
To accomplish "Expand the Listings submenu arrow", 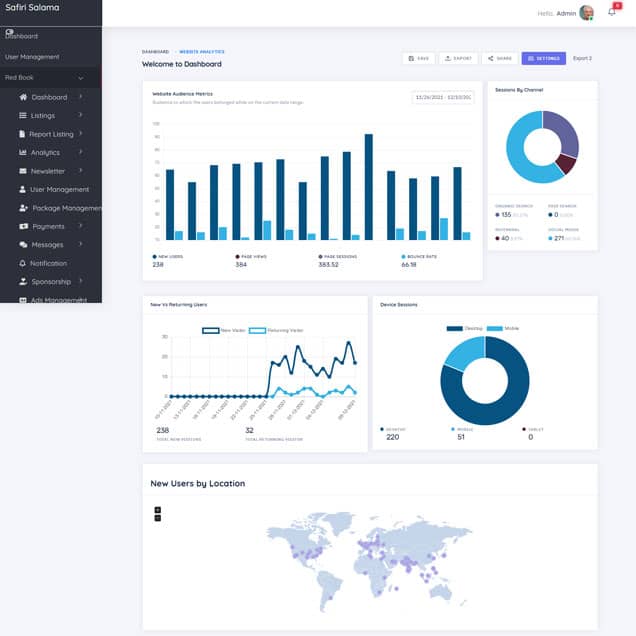I will point(81,115).
